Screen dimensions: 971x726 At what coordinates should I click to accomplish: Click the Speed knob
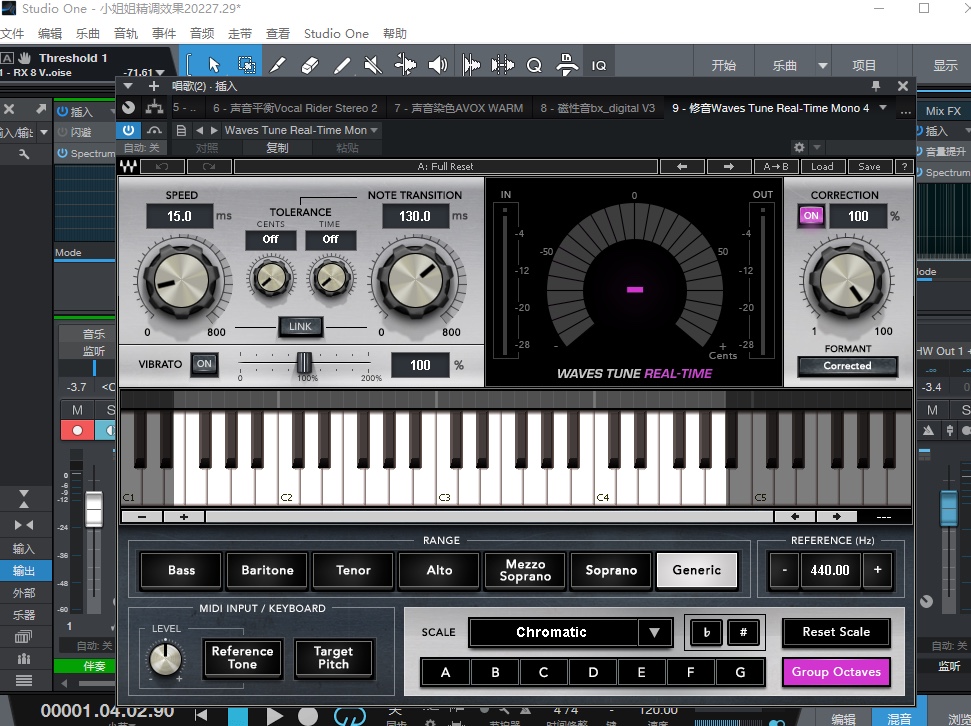181,282
